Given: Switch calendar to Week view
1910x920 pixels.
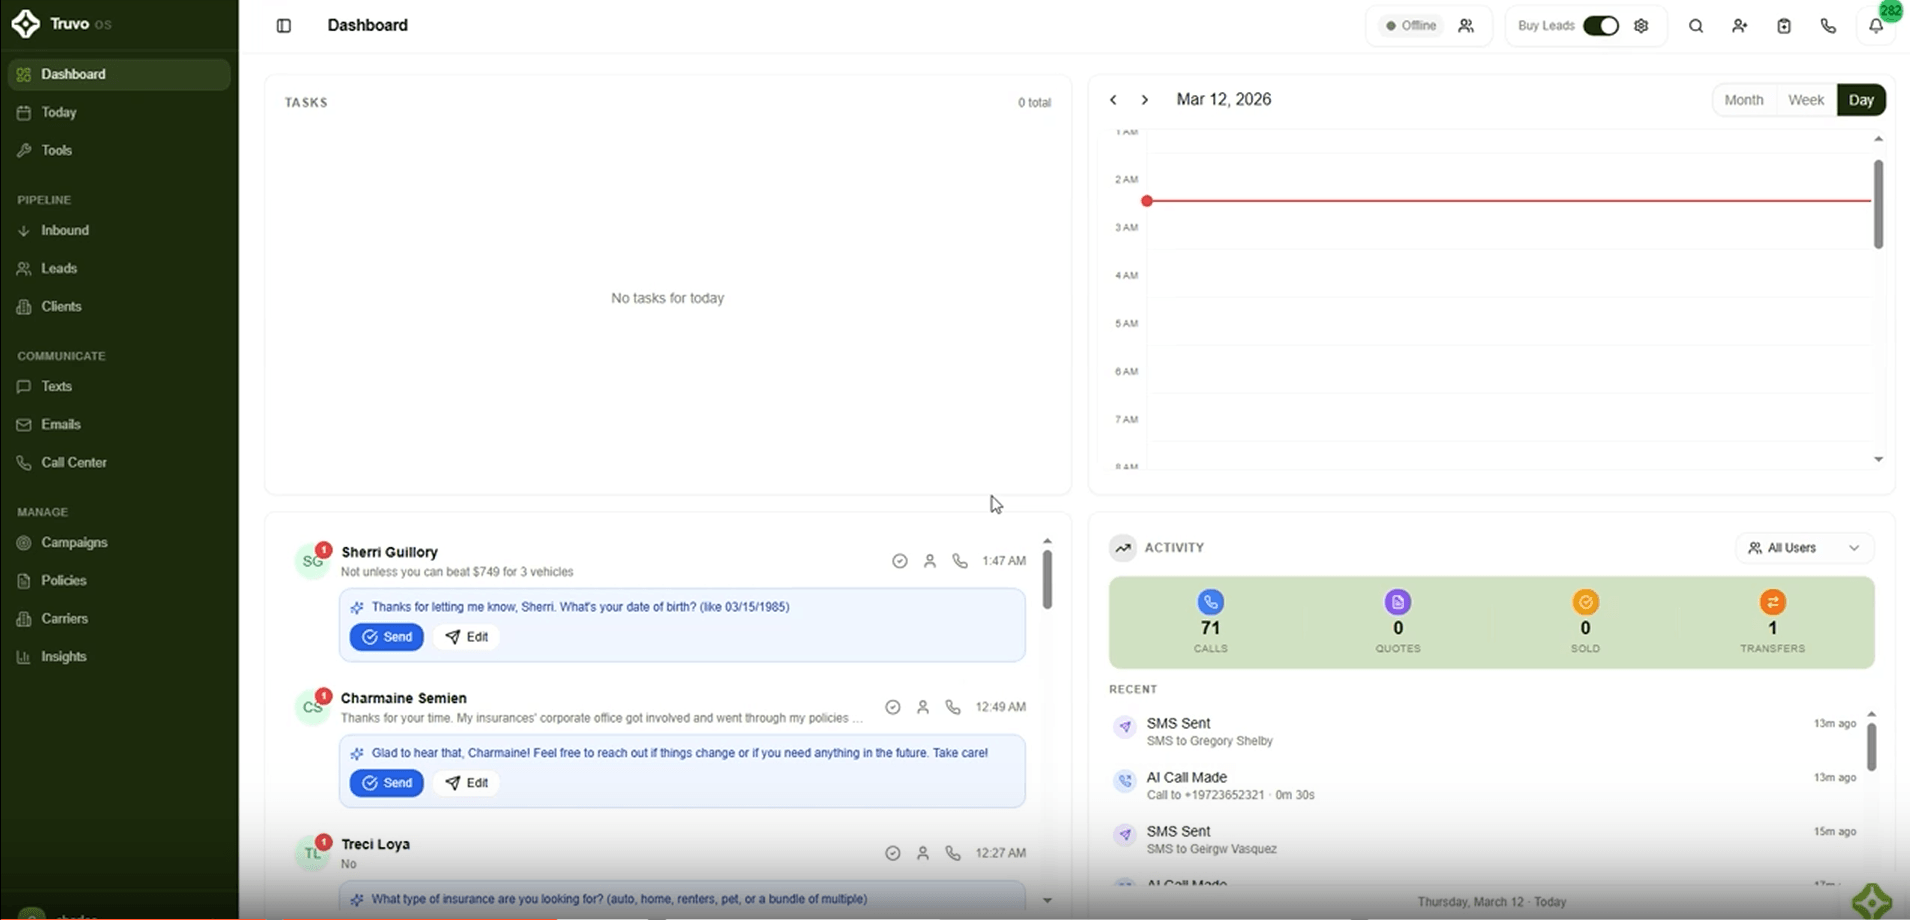Looking at the screenshot, I should point(1806,100).
